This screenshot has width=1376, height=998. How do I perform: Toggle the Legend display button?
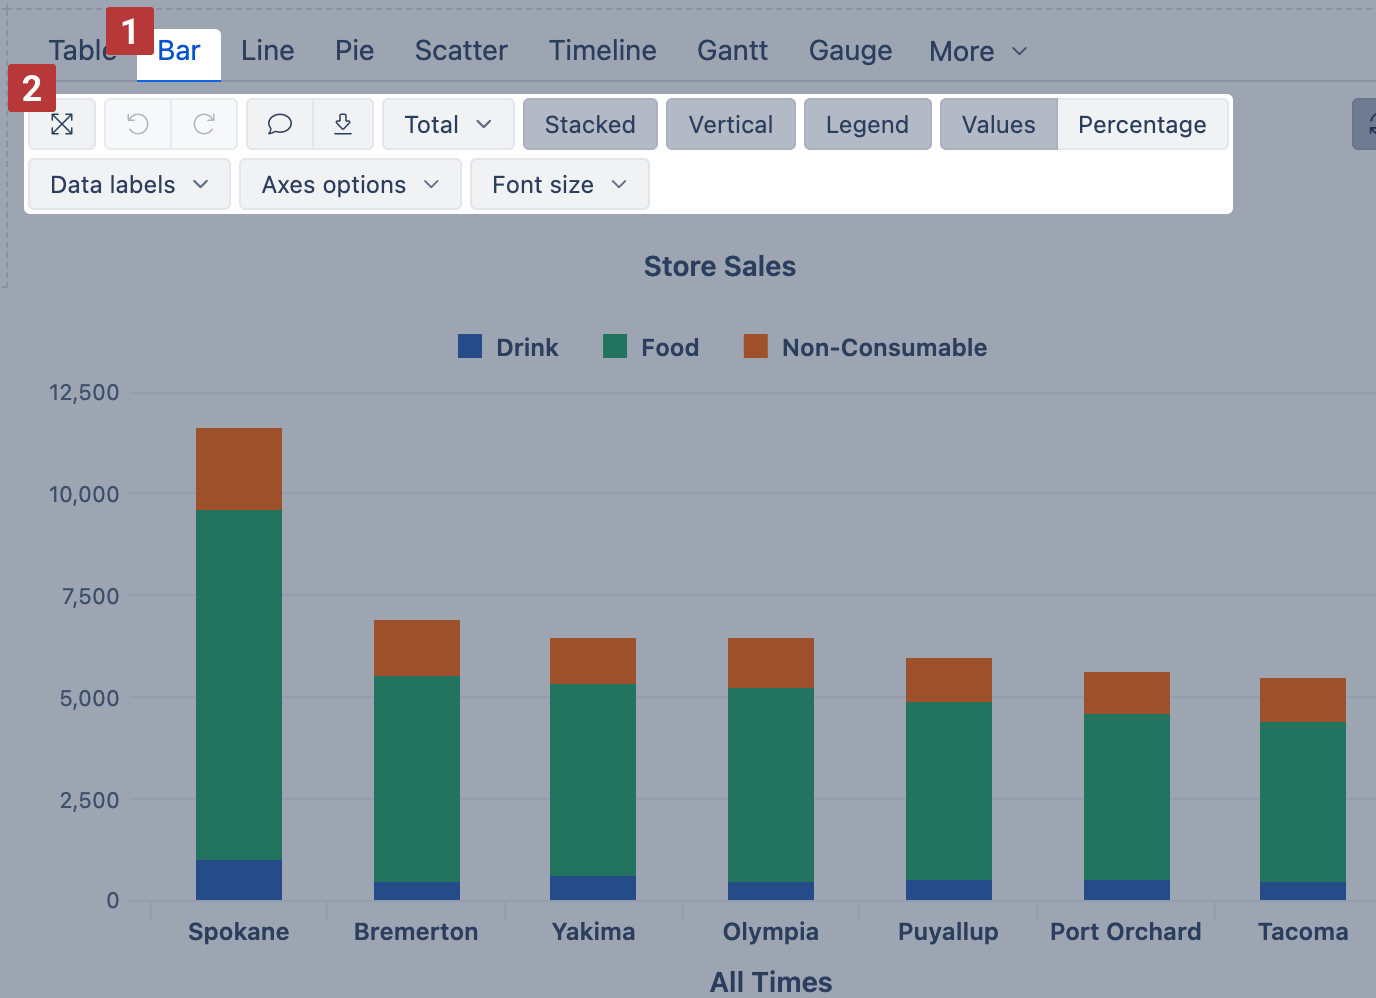point(867,124)
